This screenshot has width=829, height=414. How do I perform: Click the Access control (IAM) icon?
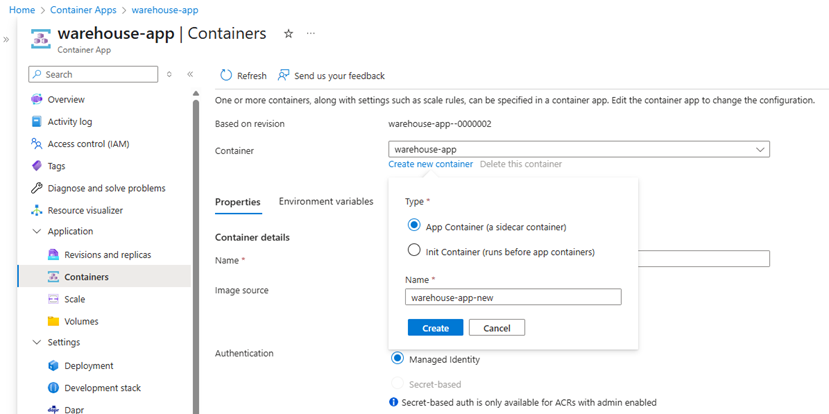click(x=36, y=144)
